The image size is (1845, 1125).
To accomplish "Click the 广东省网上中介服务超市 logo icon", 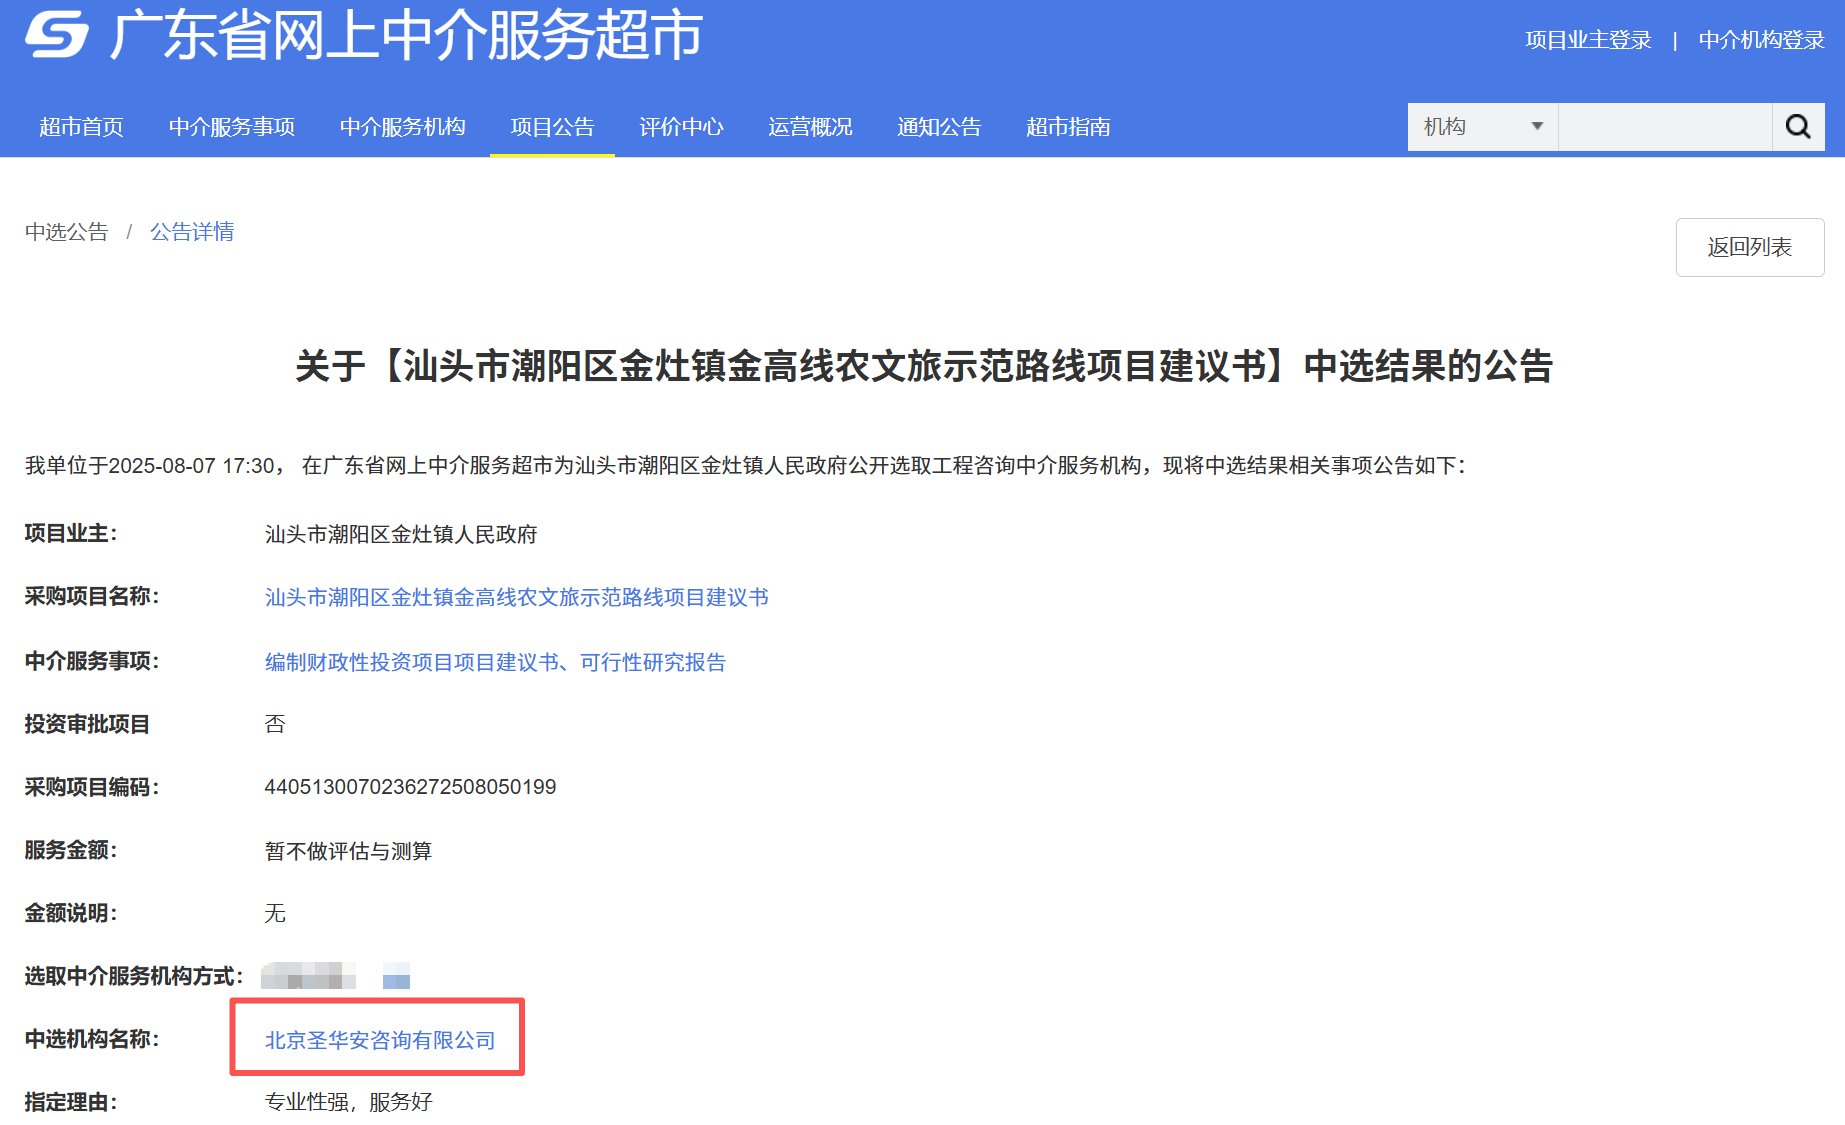I will coord(57,36).
